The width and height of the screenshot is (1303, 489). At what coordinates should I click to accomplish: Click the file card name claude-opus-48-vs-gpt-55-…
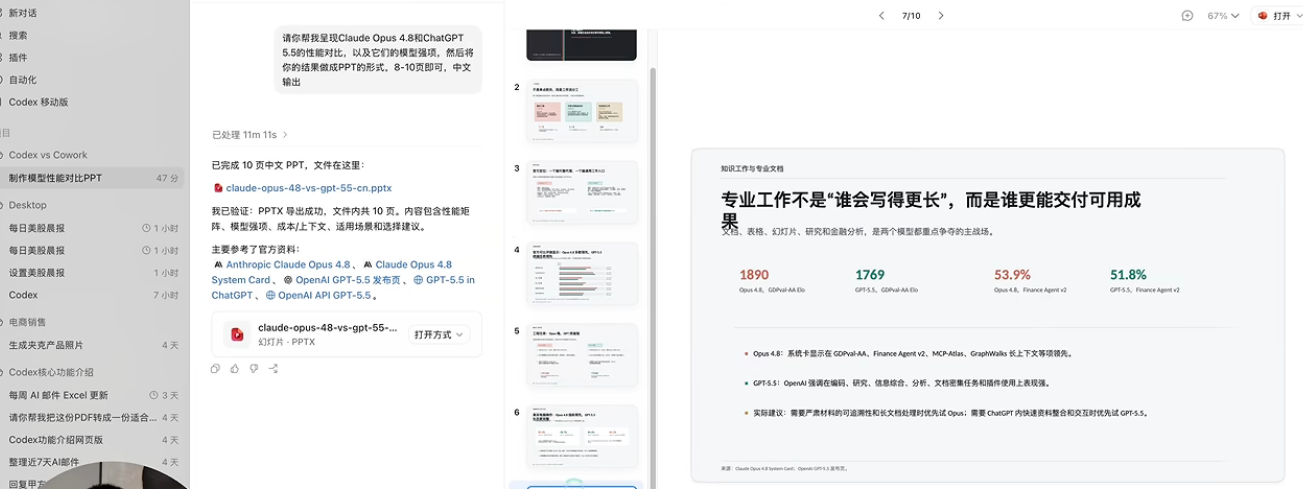click(327, 328)
